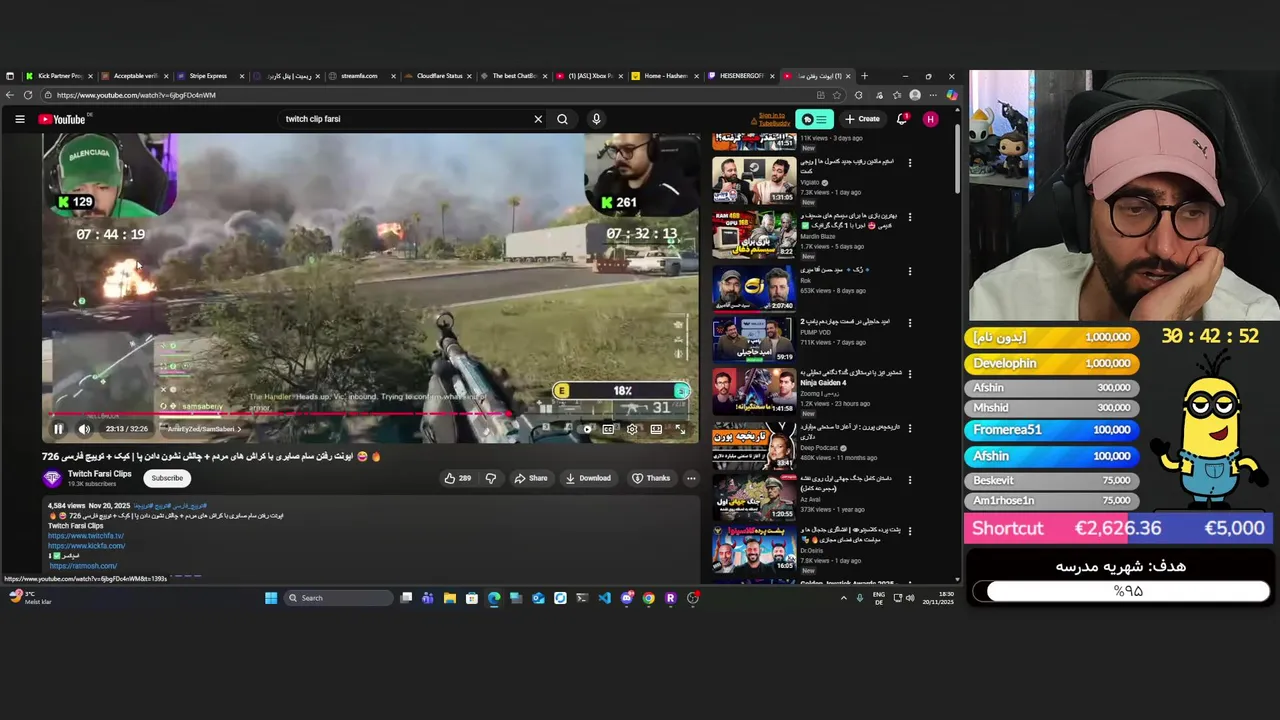The width and height of the screenshot is (1280, 720).
Task: Click the Thanks button
Action: coord(651,478)
